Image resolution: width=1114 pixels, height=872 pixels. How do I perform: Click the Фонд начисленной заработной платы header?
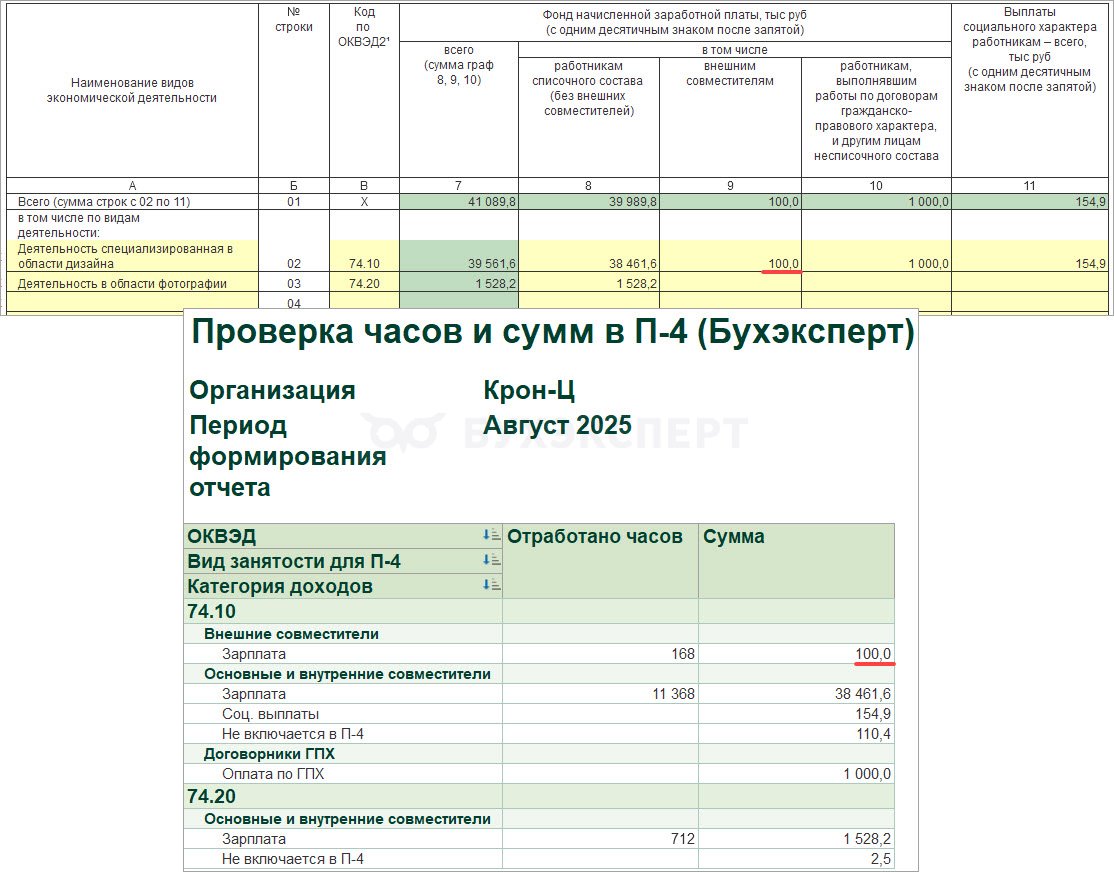click(675, 22)
